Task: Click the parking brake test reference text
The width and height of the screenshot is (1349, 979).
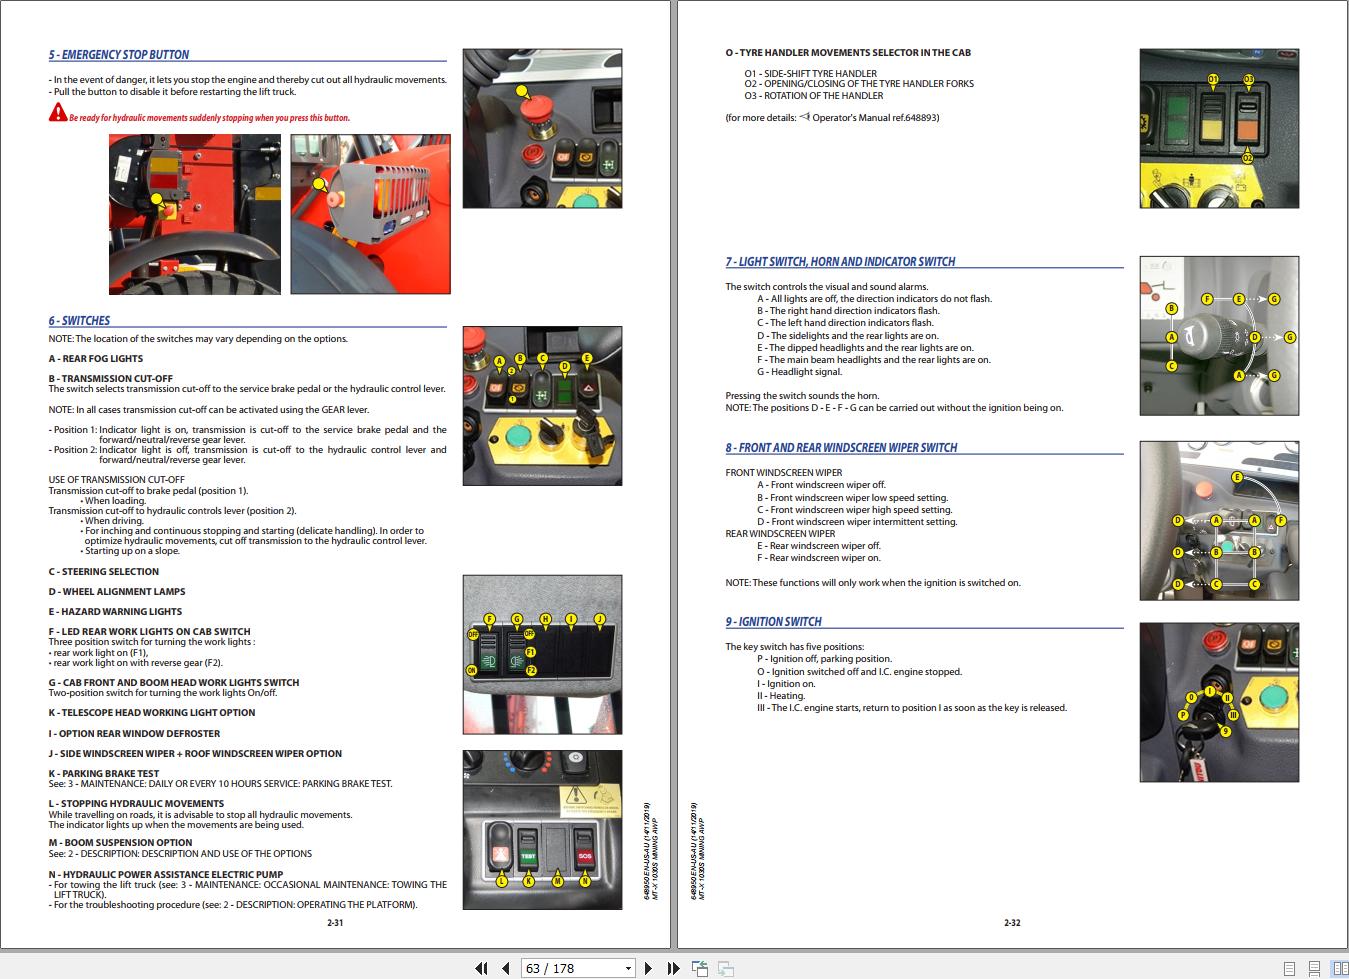Action: (x=220, y=784)
